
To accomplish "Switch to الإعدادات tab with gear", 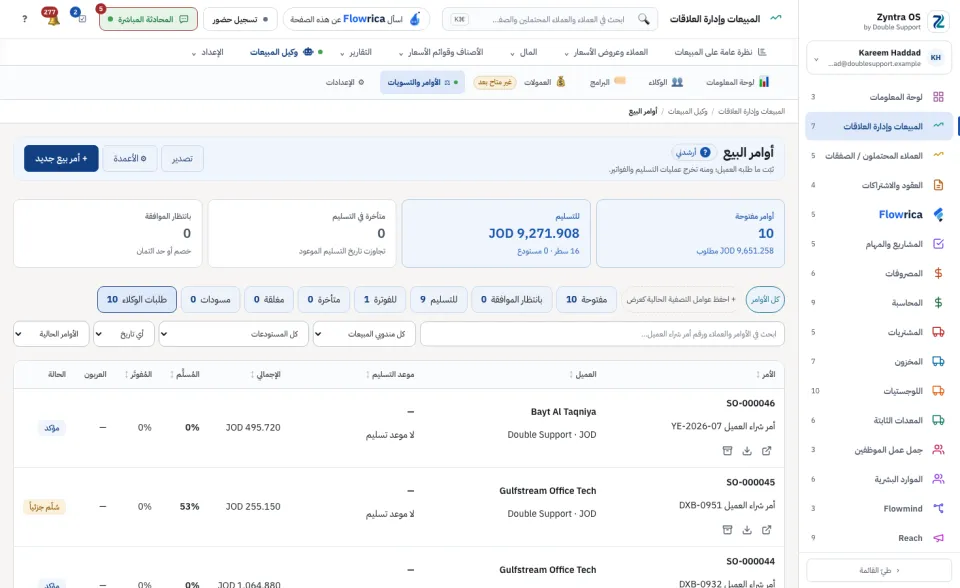I will click(x=345, y=82).
